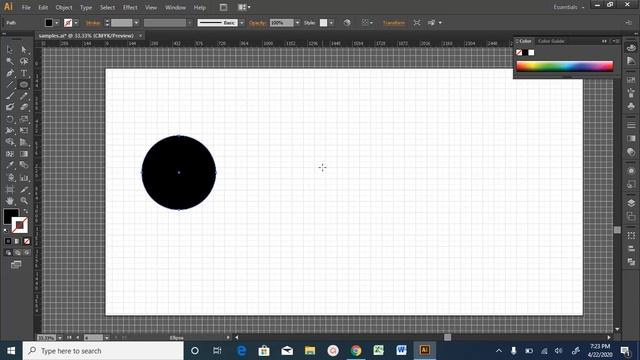This screenshot has height=360, width=640.
Task: Open the Basic brush definition dropdown
Action: (x=242, y=23)
